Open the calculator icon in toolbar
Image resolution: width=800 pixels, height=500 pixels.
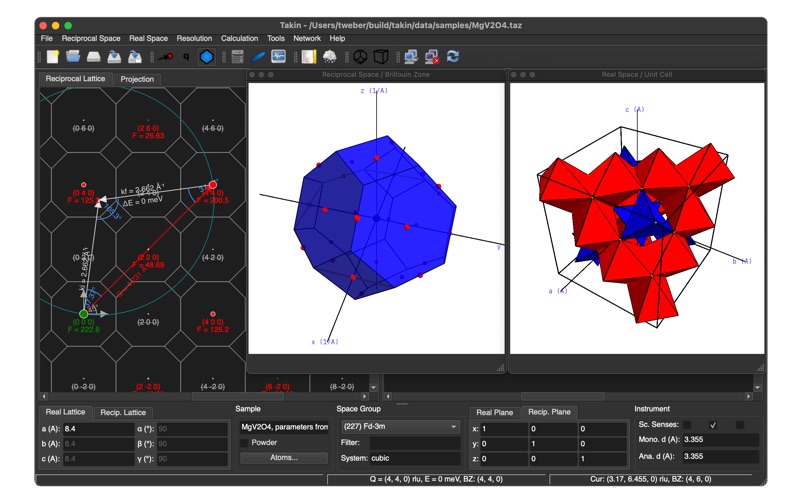point(237,57)
